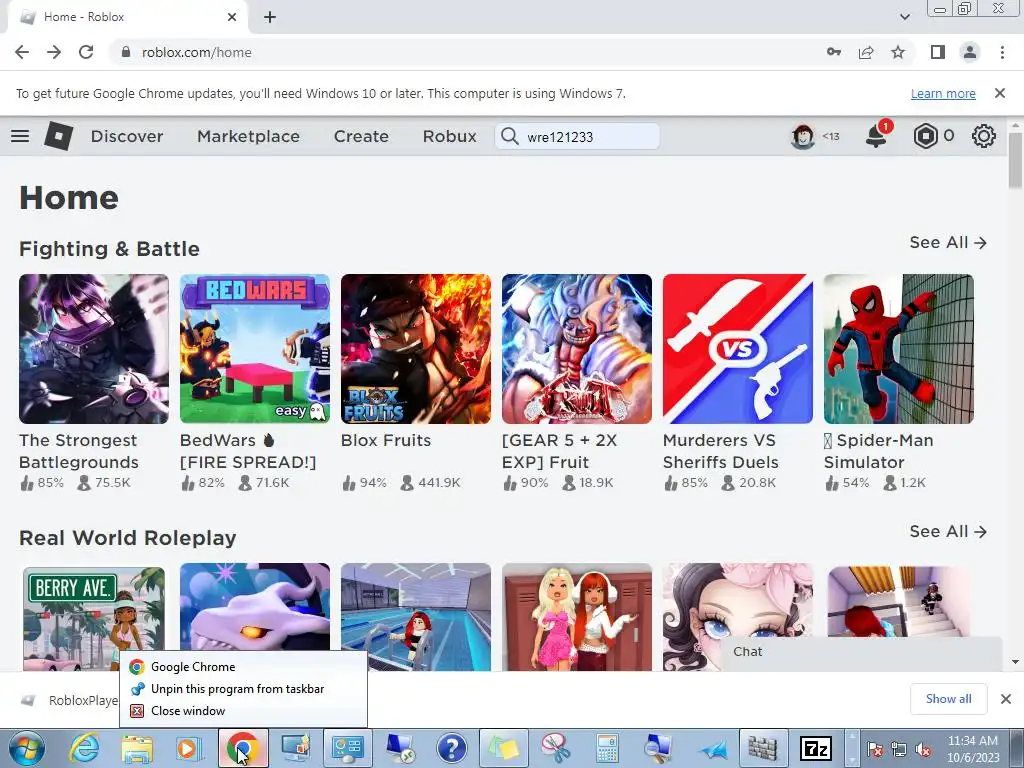This screenshot has height=768, width=1024.
Task: Open the user avatar profile
Action: 803,136
